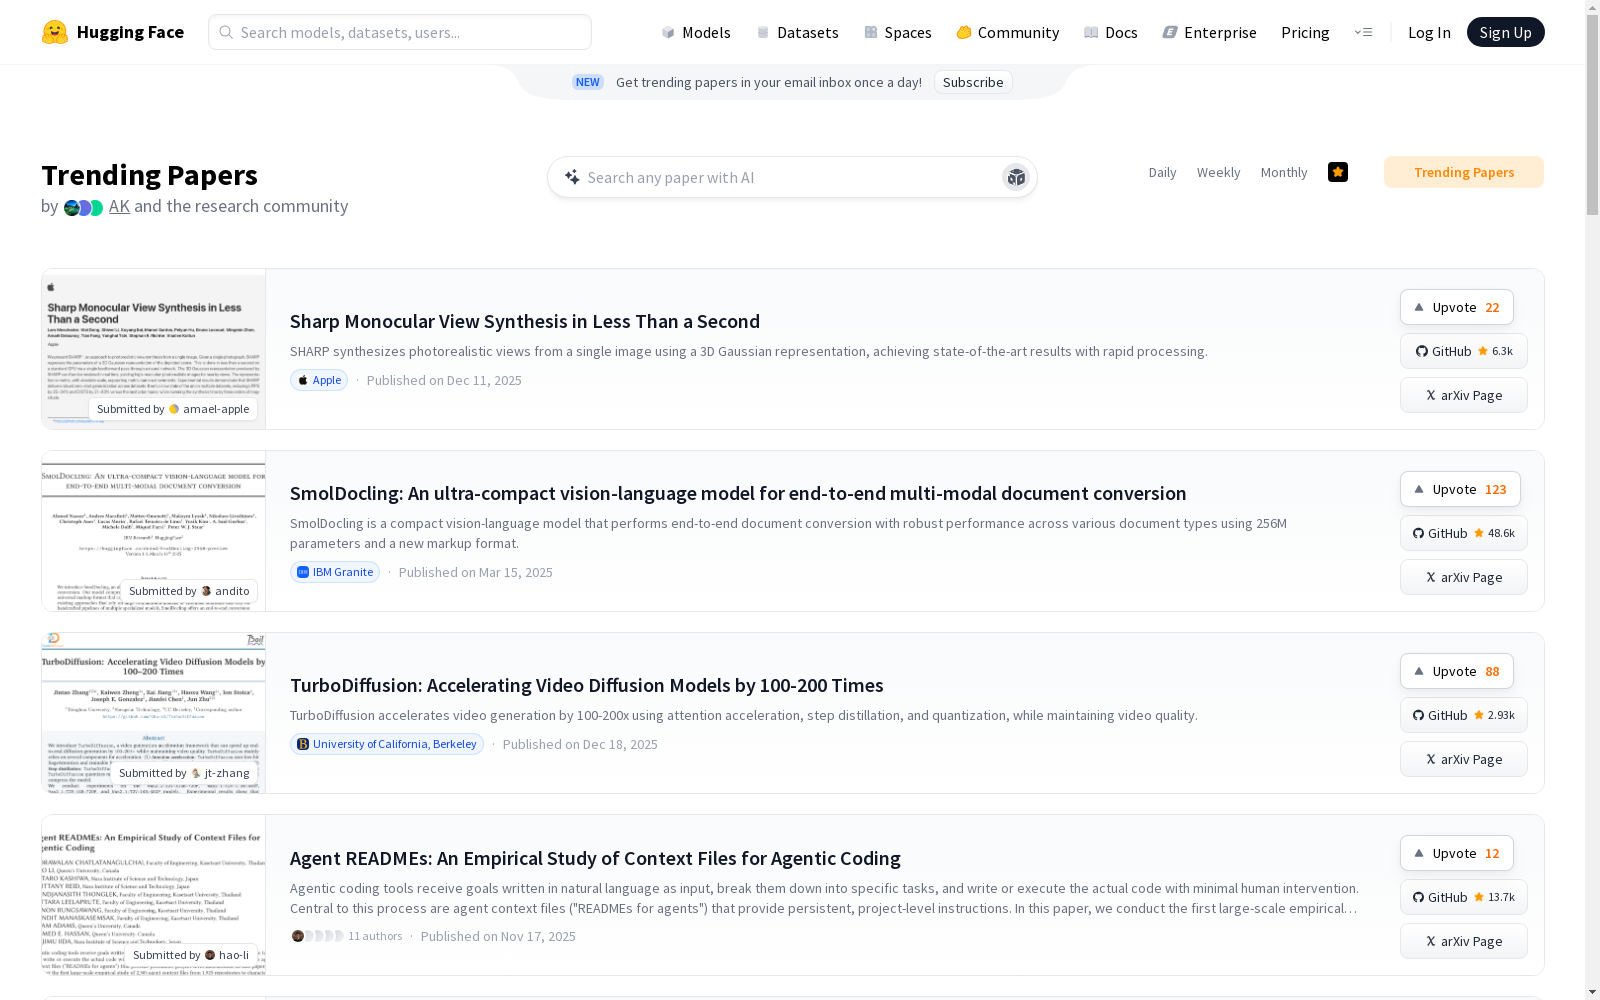Click the AI search cube icon
The height and width of the screenshot is (1000, 1600).
coord(1016,177)
